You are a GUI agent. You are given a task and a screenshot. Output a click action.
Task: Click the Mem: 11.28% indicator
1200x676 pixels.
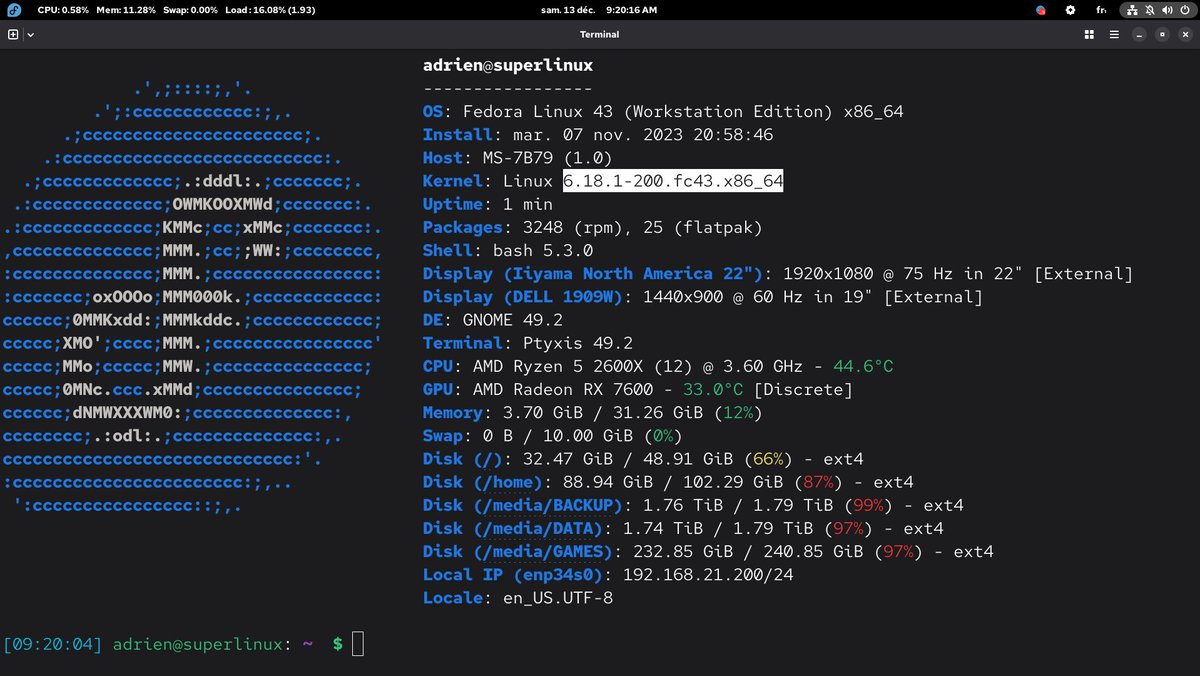(125, 9)
